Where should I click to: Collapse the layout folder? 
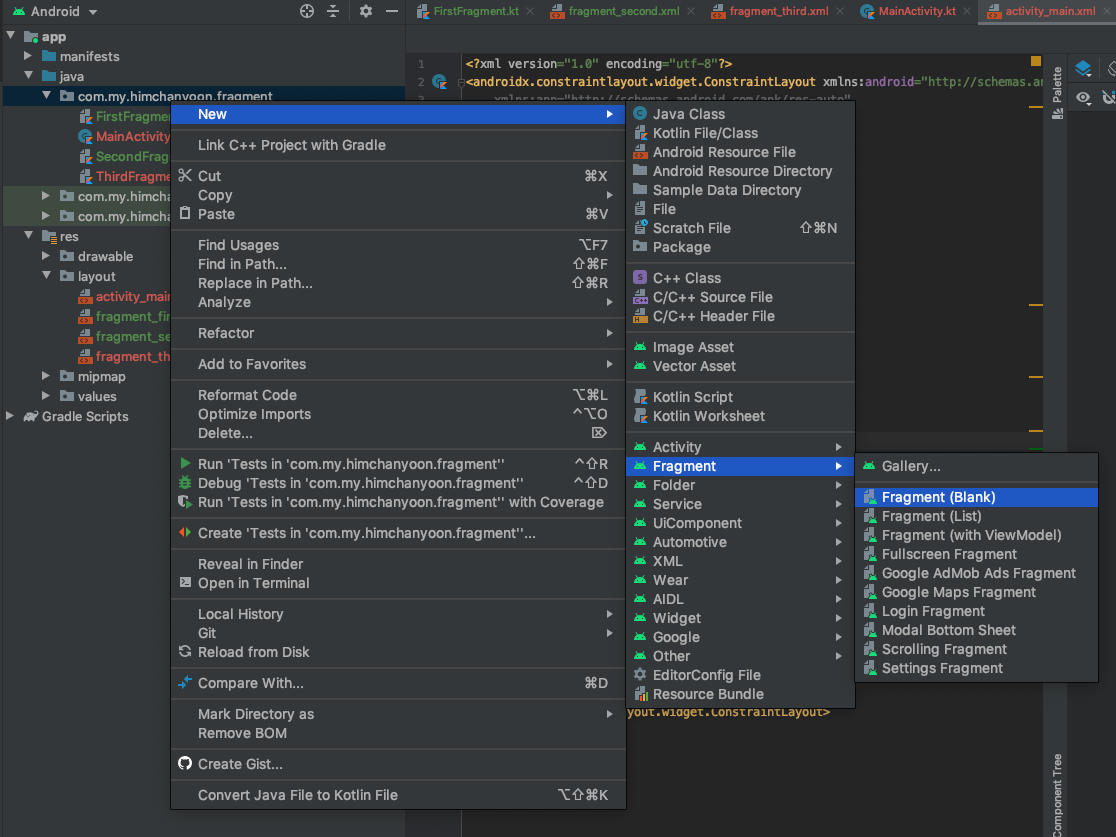pyautogui.click(x=46, y=275)
